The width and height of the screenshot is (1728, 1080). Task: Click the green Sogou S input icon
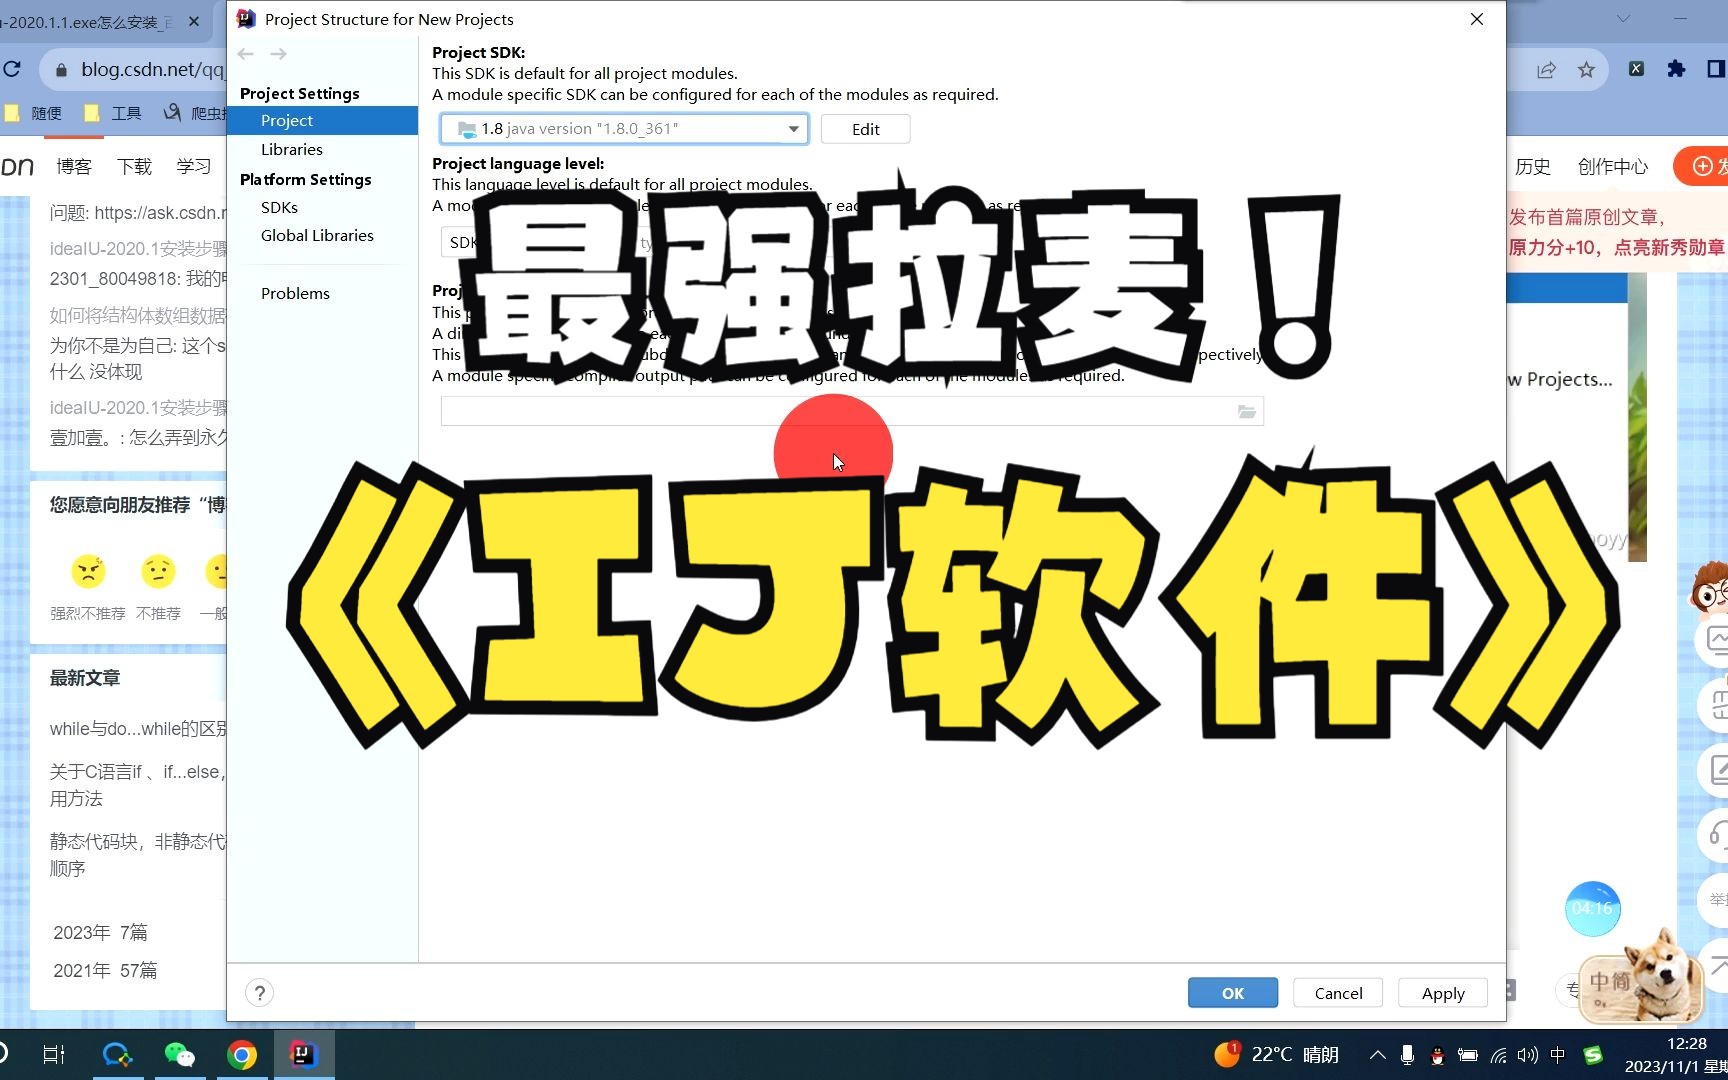pyautogui.click(x=1593, y=1055)
